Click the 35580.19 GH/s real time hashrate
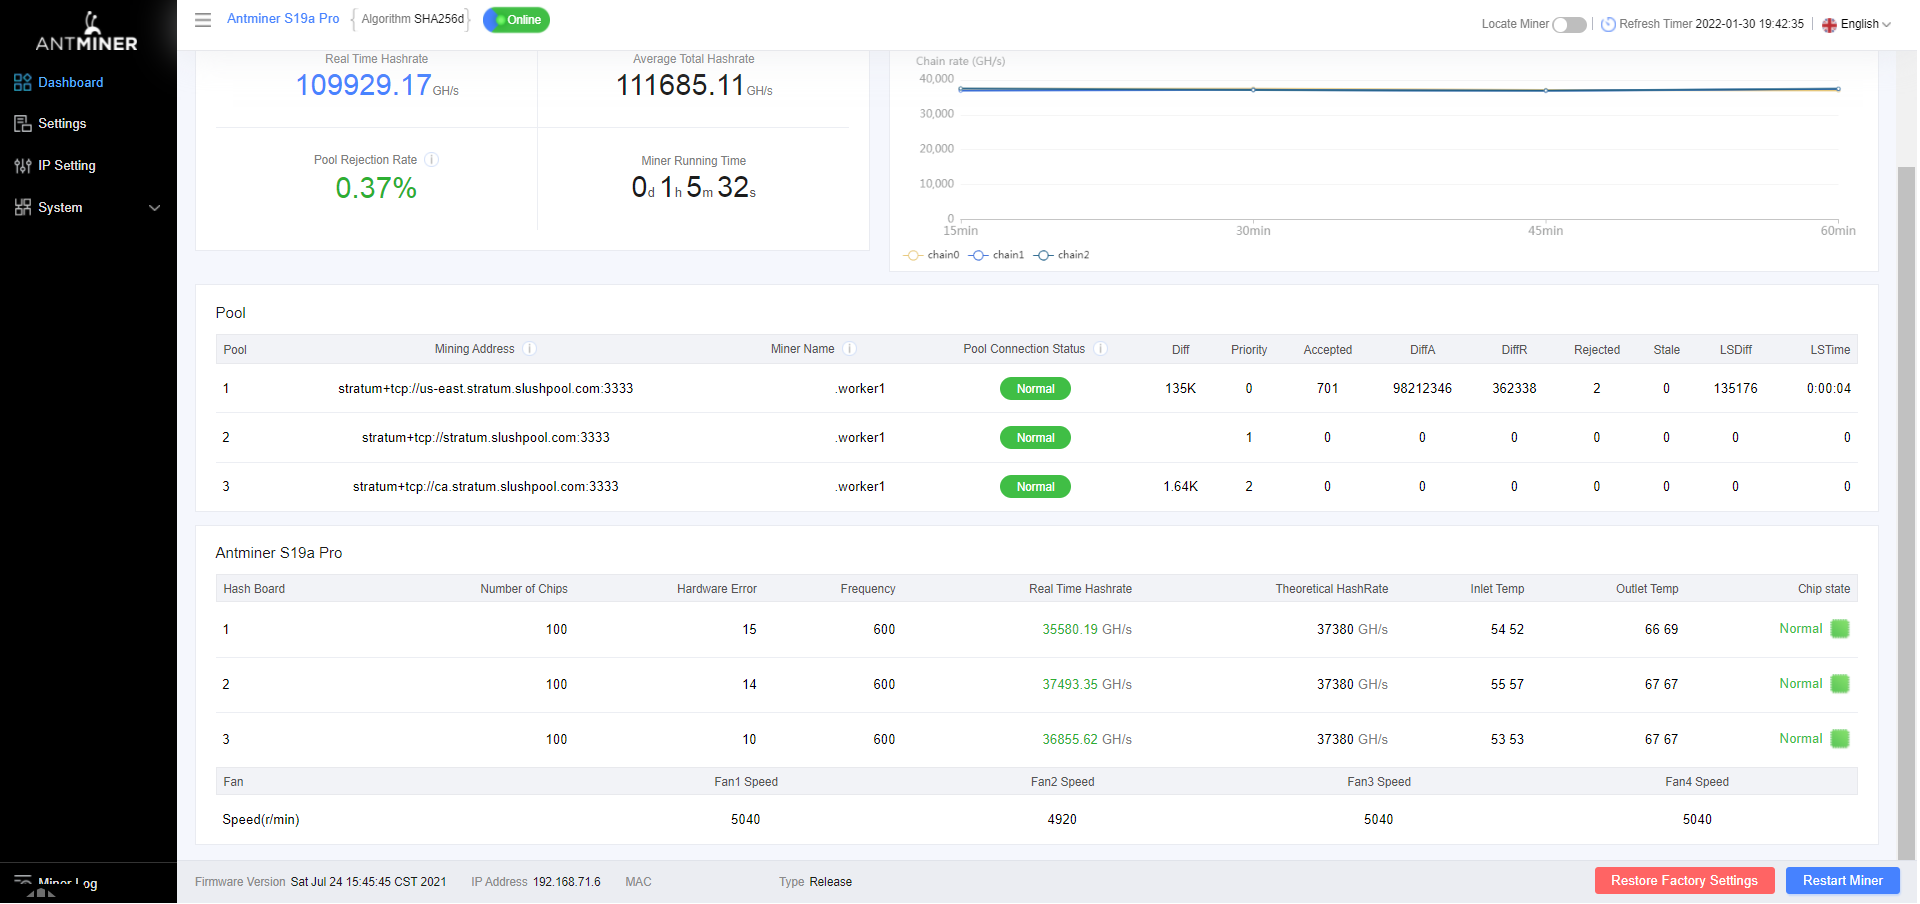Screen dimensions: 1920x904 (1087, 630)
